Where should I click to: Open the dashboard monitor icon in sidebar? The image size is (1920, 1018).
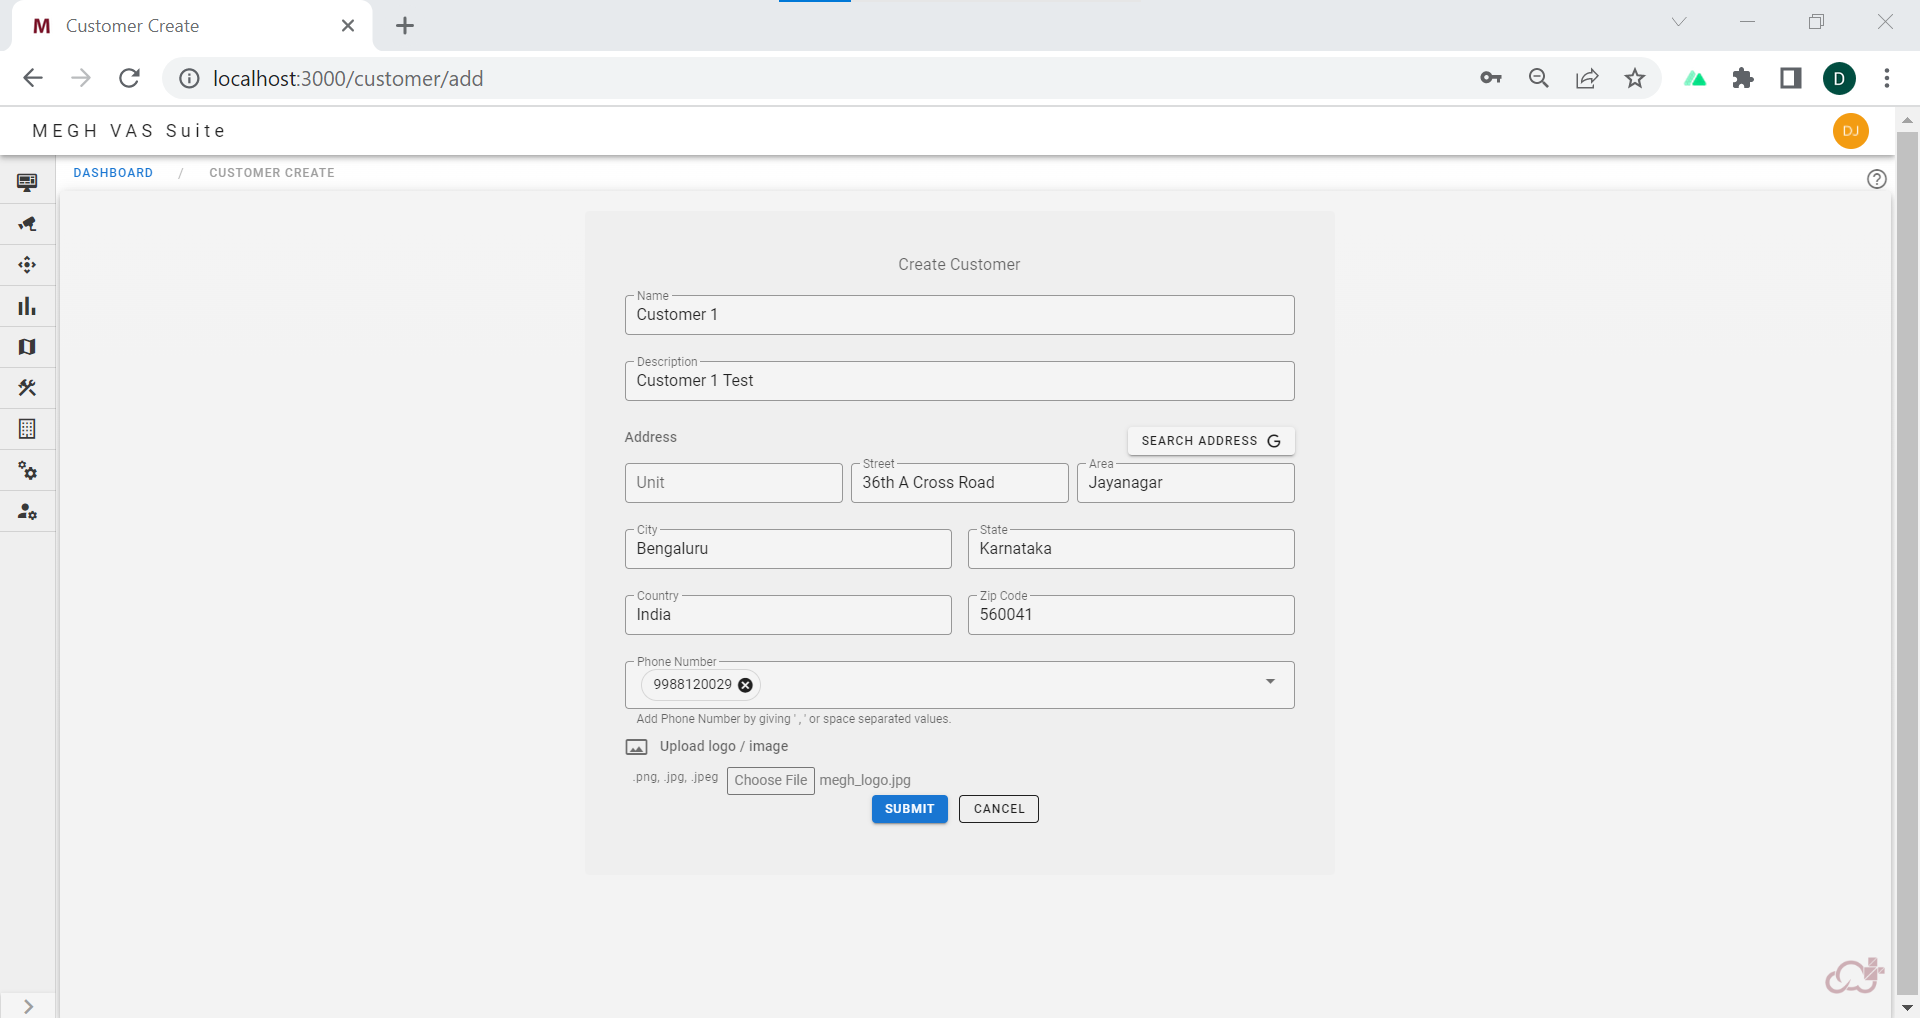click(x=27, y=182)
